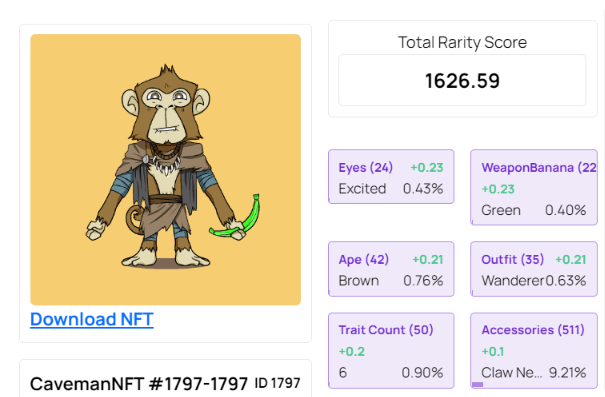Viewport: 605px width, 397px height.
Task: Click the Total Rarity Score heading
Action: pos(462,42)
